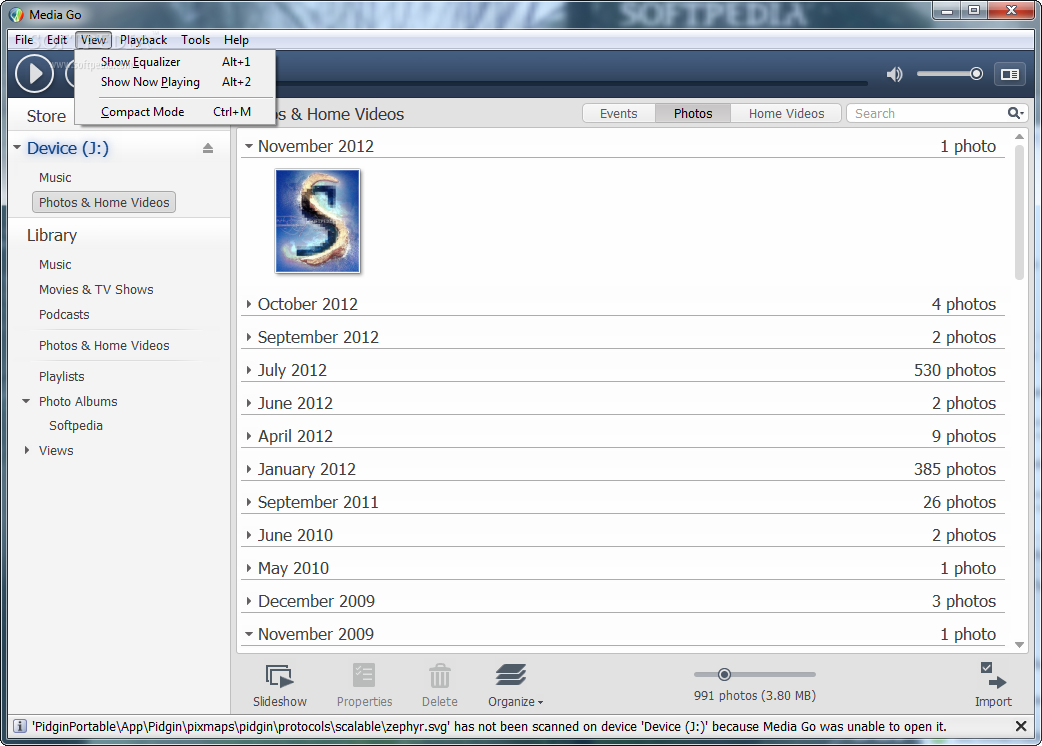Screen dimensions: 1042x746
Task: Open Library Photos & Home Videos
Action: [104, 345]
